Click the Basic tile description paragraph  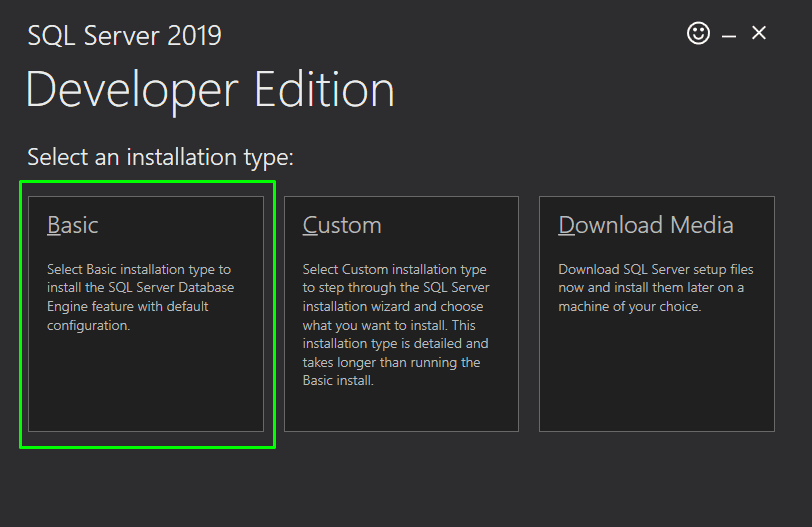pyautogui.click(x=140, y=297)
